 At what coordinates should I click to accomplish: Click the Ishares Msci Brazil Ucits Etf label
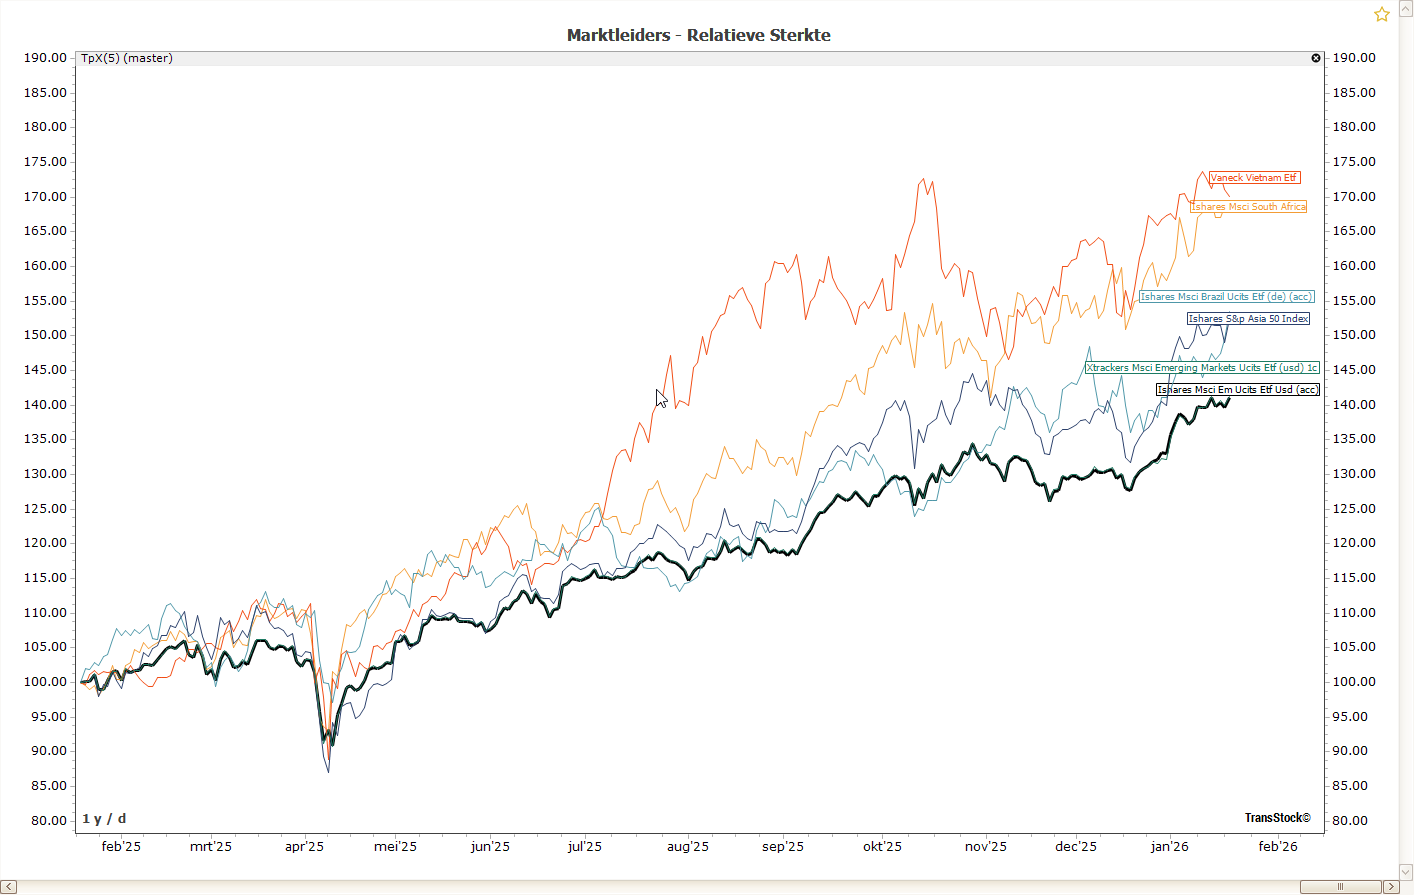coord(1228,296)
